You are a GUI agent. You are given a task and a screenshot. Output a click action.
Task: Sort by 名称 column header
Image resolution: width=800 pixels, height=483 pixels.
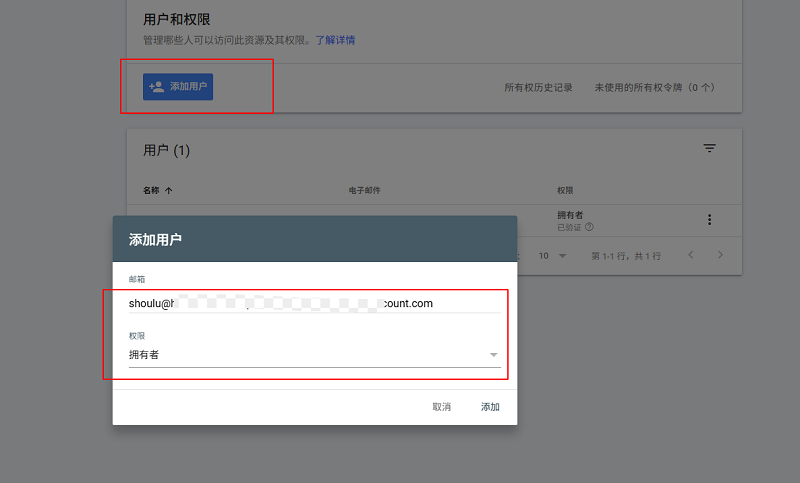click(158, 190)
